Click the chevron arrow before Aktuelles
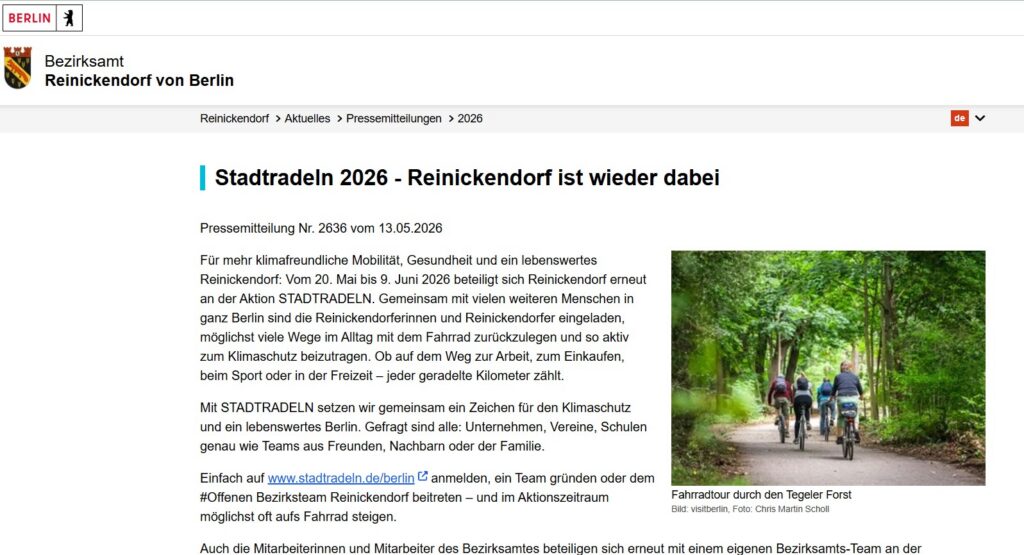Image resolution: width=1024 pixels, height=555 pixels. point(278,118)
